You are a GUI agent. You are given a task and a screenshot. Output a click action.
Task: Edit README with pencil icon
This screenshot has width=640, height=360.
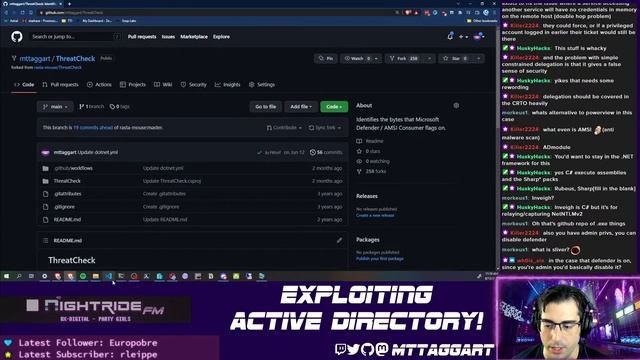339,240
